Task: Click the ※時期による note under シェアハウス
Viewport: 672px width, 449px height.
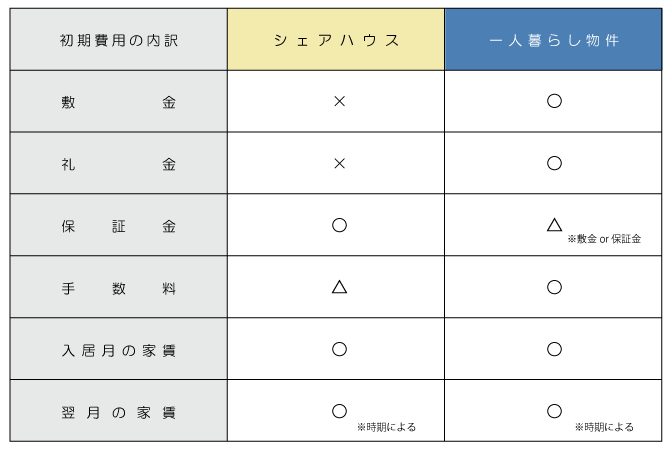Action: pyautogui.click(x=387, y=427)
